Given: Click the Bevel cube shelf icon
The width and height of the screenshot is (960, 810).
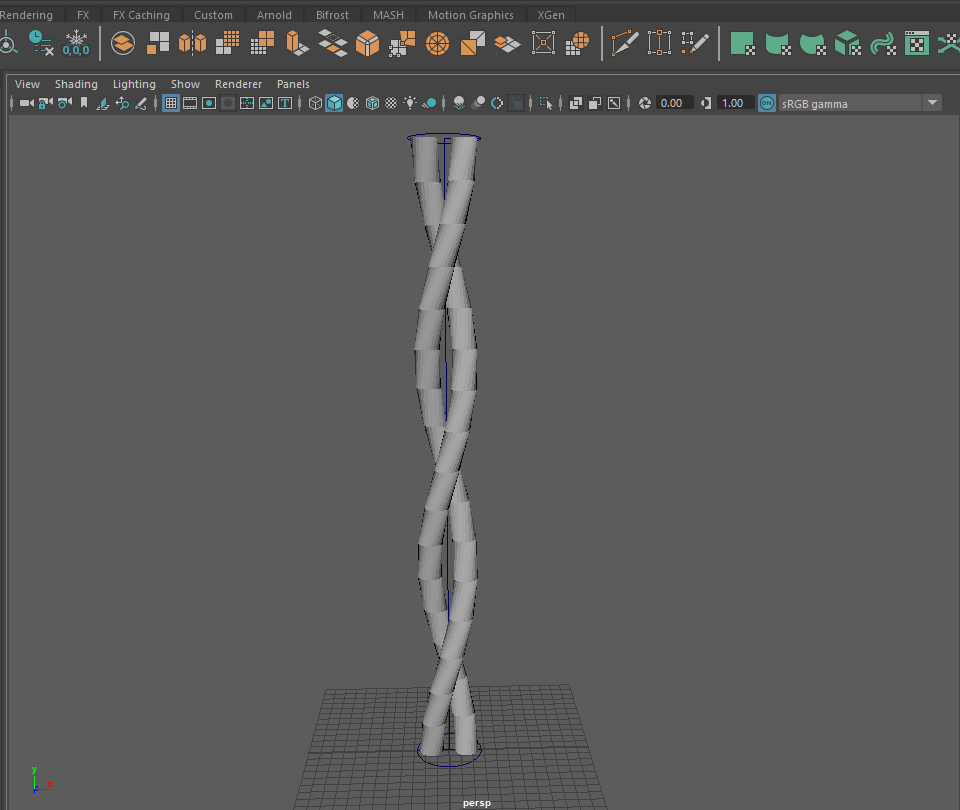Looking at the screenshot, I should (x=367, y=43).
